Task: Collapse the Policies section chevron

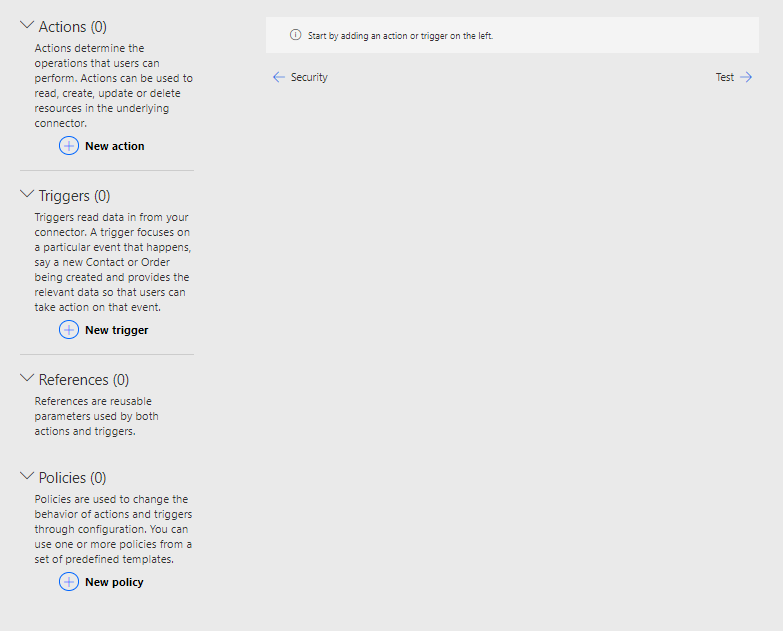Action: [x=27, y=477]
